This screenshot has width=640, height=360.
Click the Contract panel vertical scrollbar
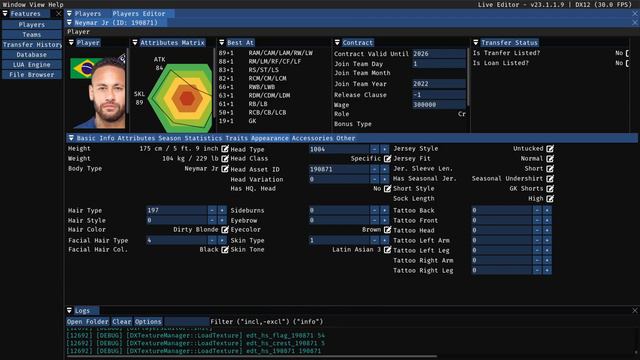(468, 78)
